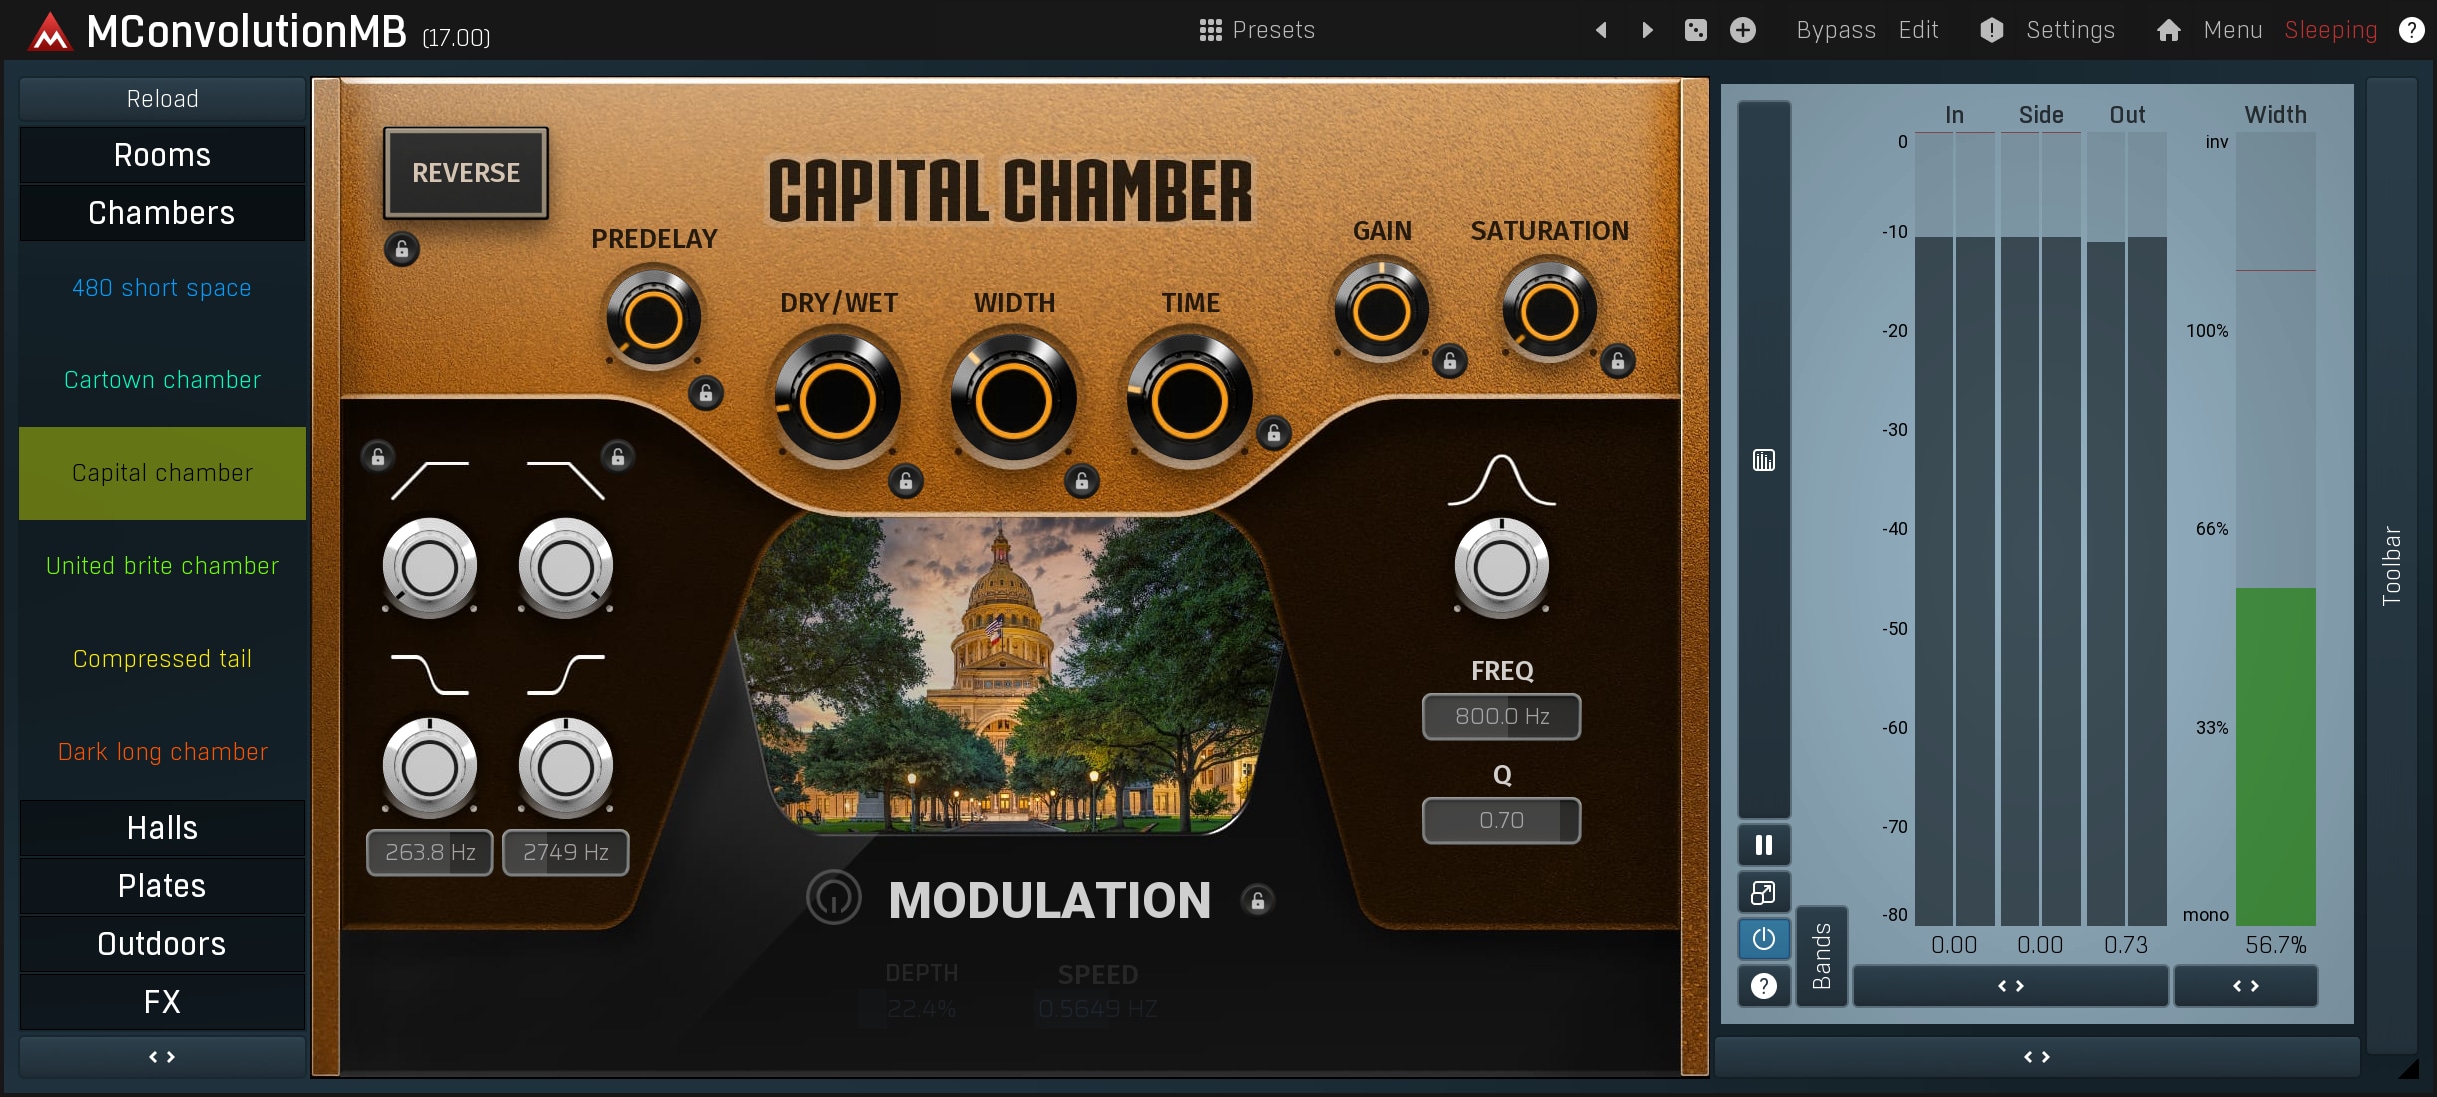Click the home icon next to Menu
The width and height of the screenshot is (2437, 1097).
click(x=2168, y=30)
